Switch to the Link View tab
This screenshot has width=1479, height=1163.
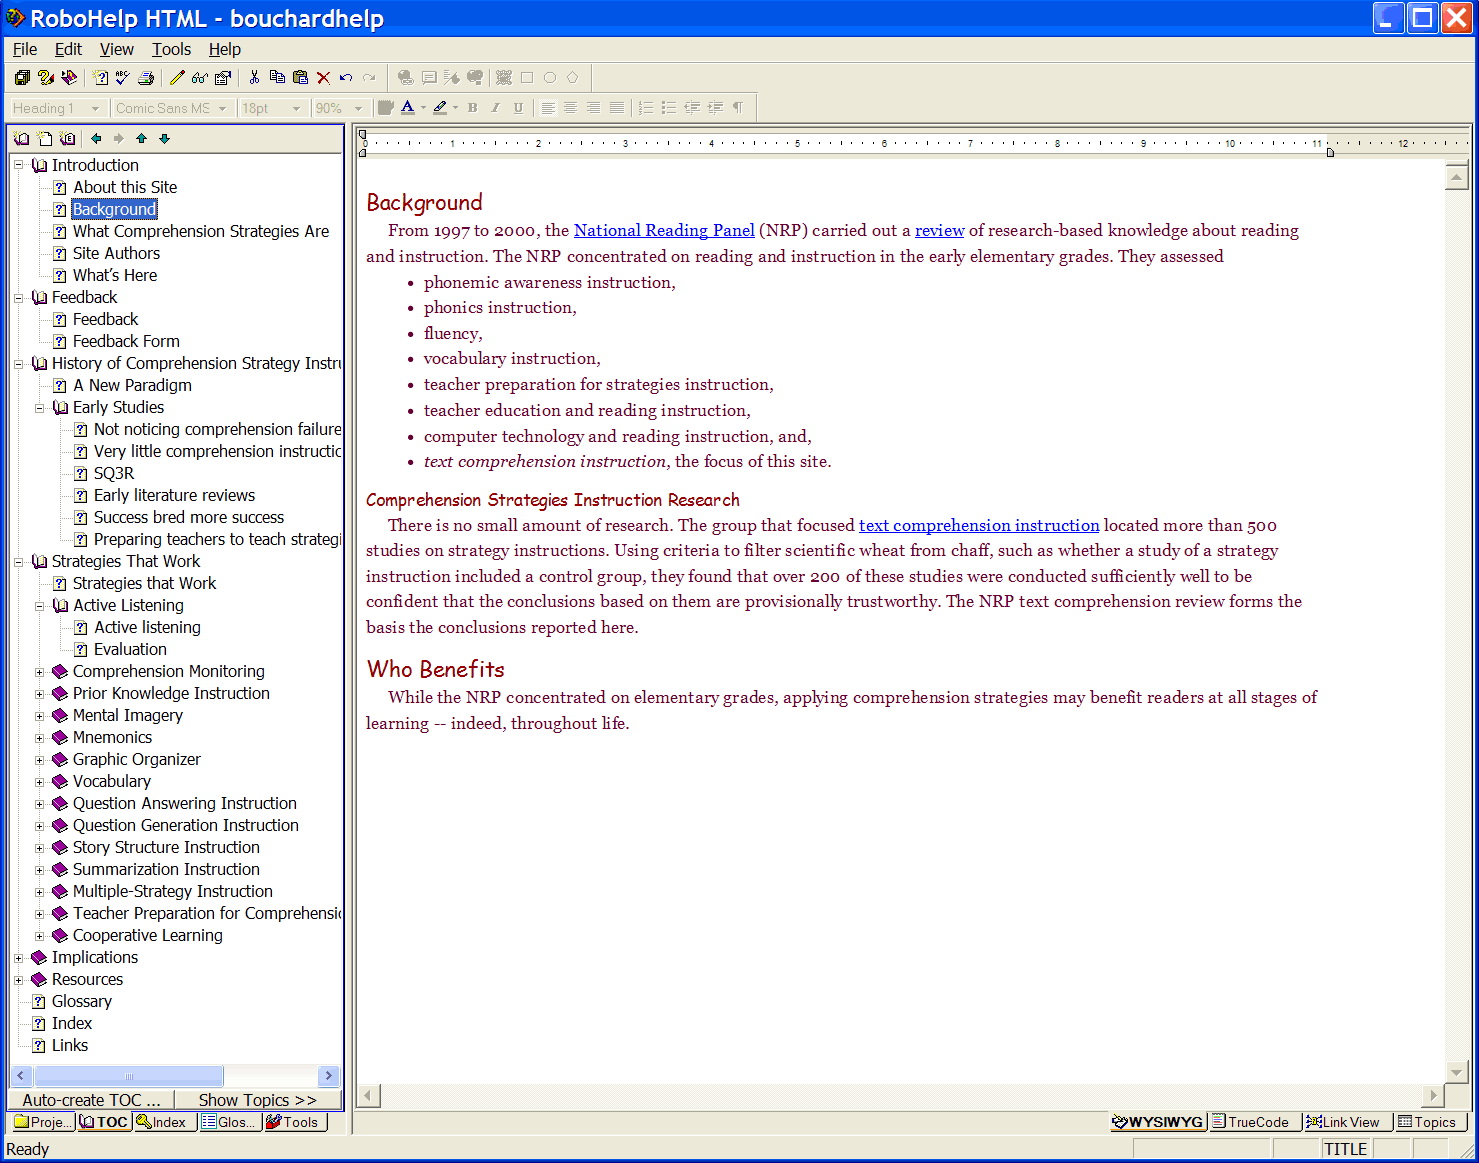click(1348, 1122)
